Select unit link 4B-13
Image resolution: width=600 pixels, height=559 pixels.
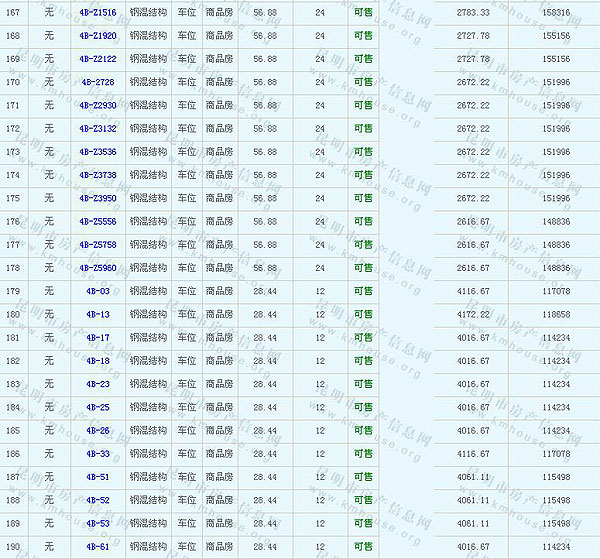pos(98,314)
